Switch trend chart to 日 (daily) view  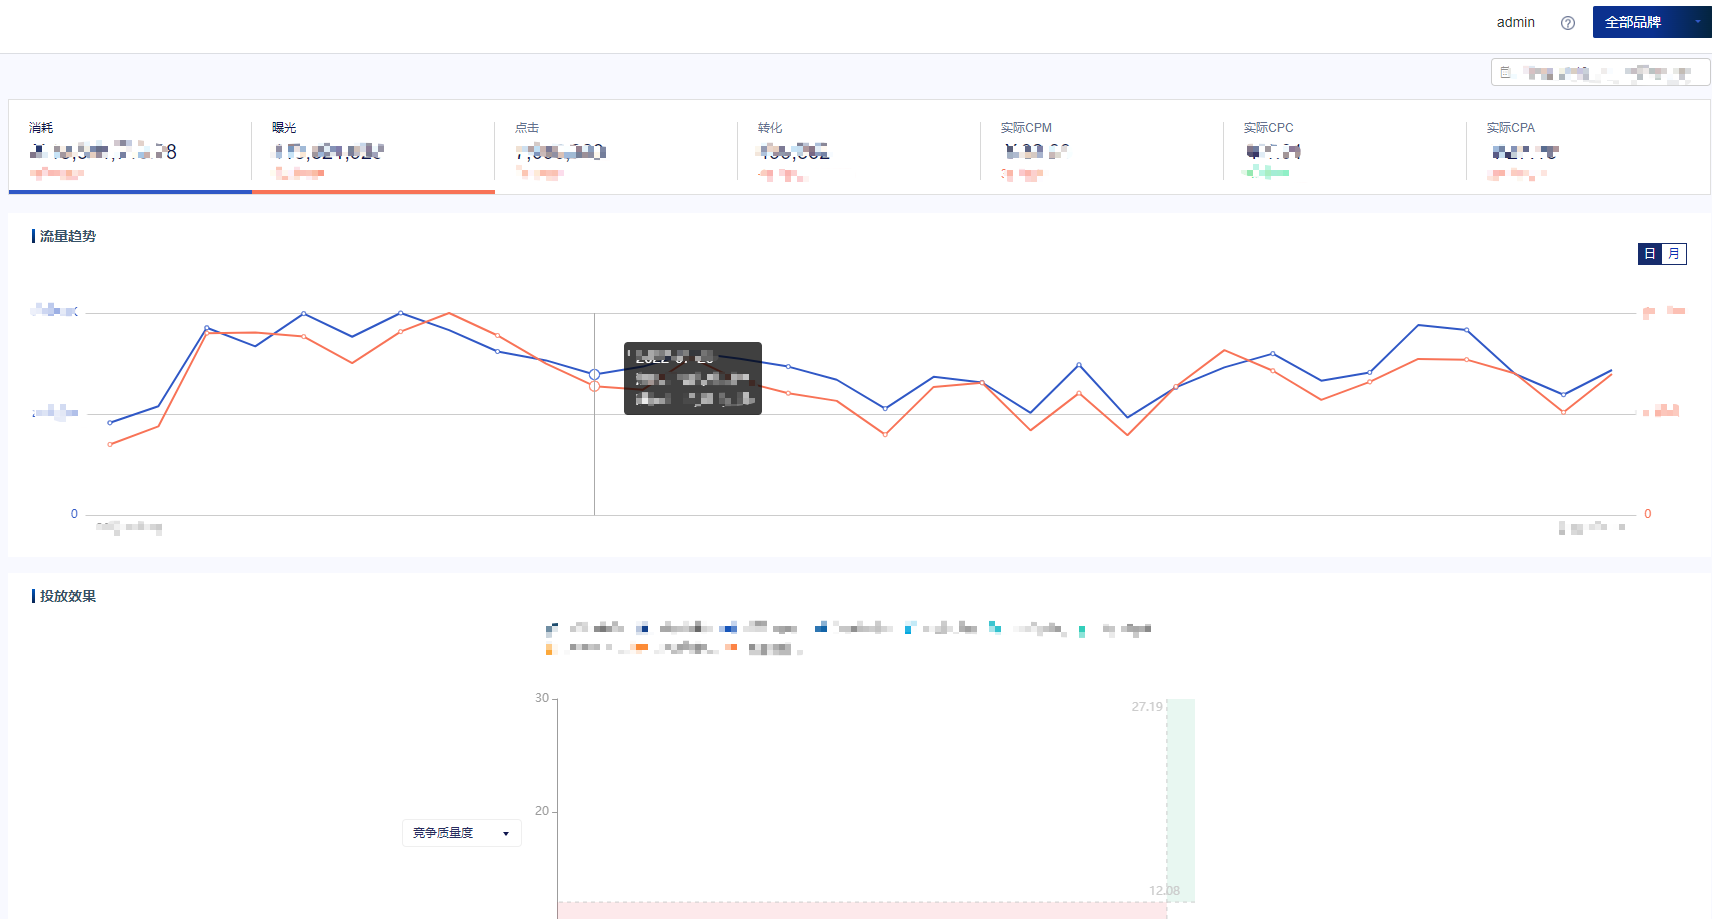click(1650, 254)
